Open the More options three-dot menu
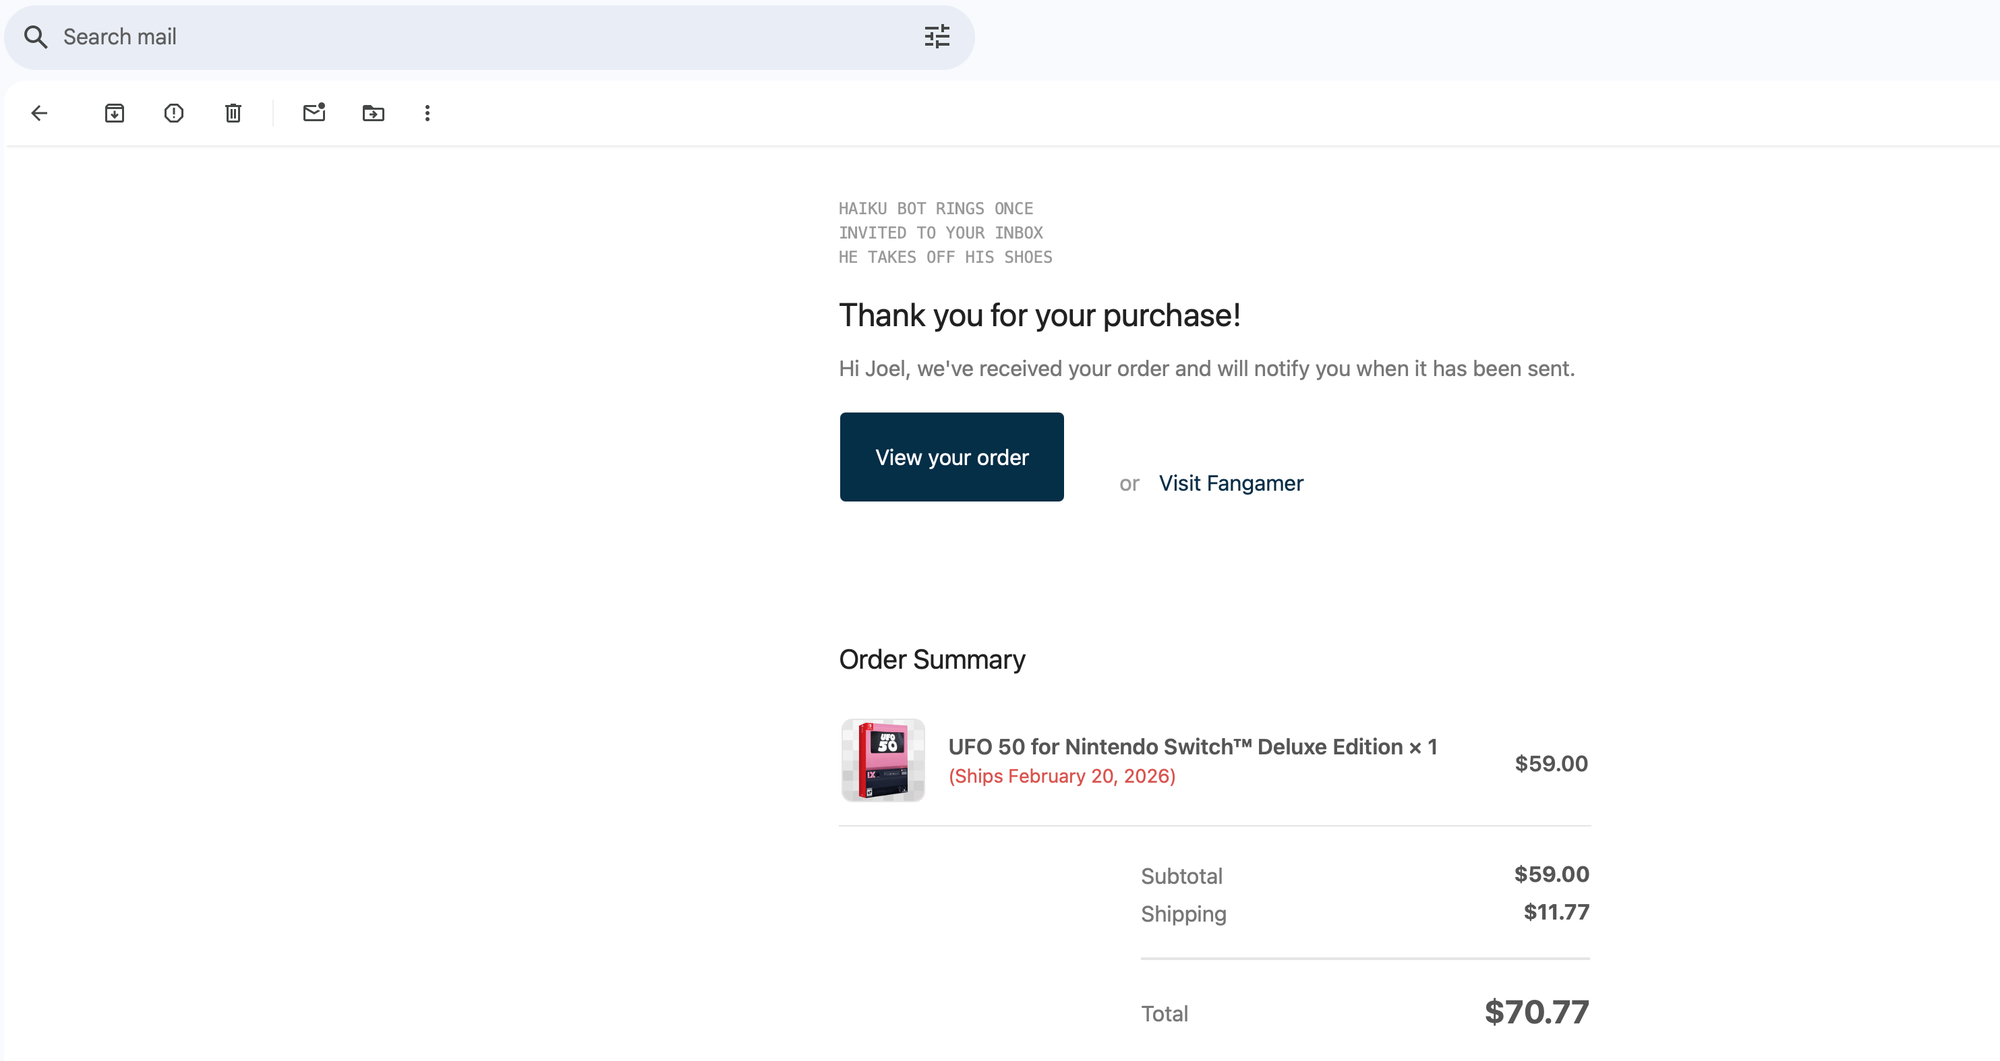 tap(427, 113)
